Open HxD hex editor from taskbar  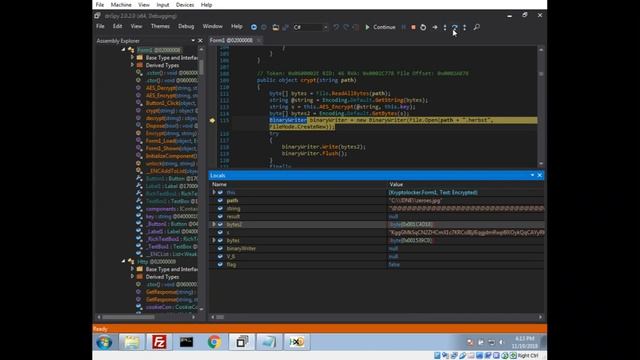297,342
